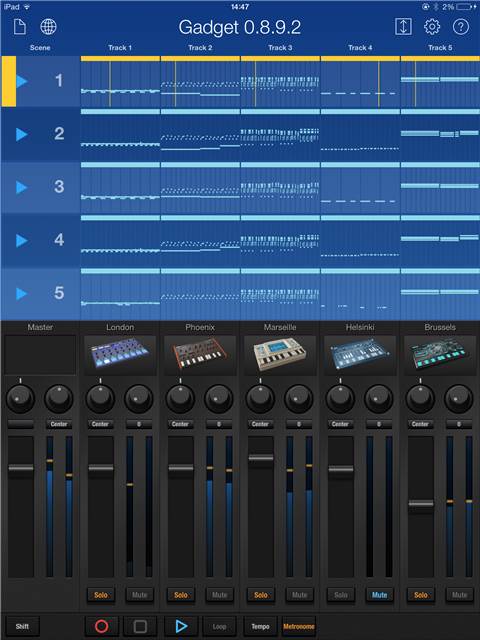Disable the Metronome

click(x=299, y=627)
